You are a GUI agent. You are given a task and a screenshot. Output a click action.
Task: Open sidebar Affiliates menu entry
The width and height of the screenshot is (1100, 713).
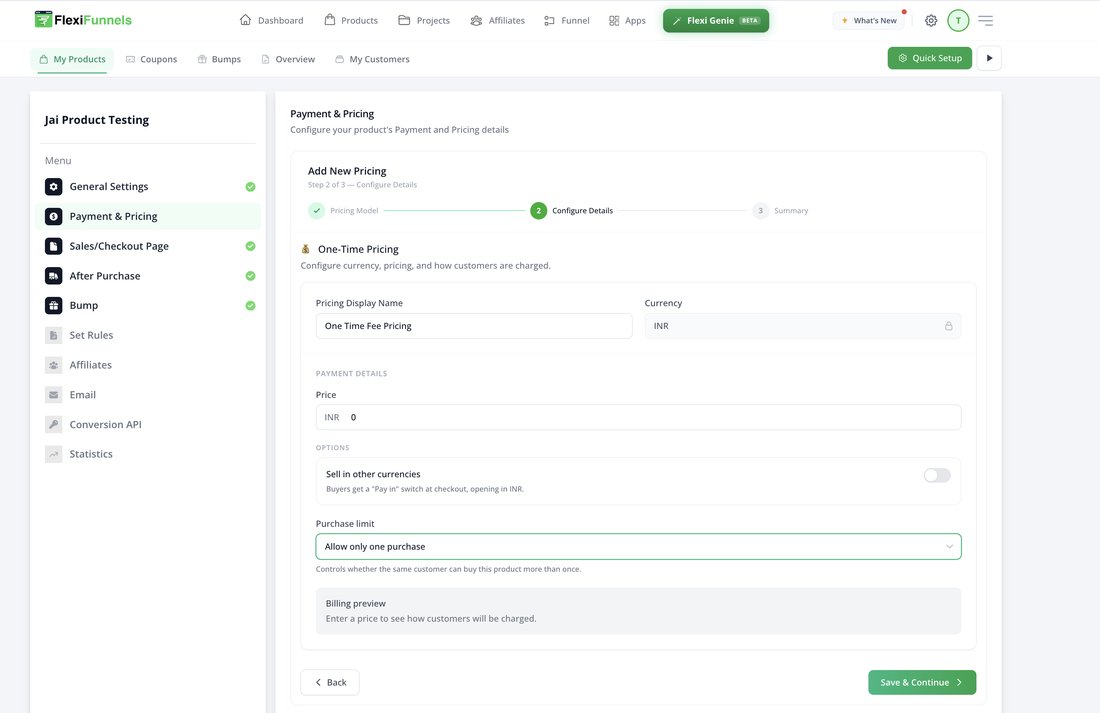click(147, 365)
